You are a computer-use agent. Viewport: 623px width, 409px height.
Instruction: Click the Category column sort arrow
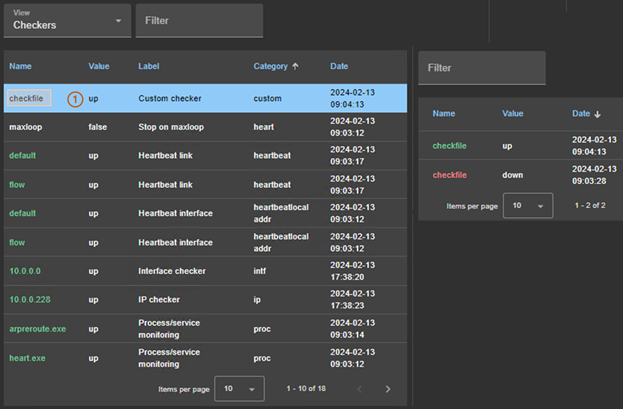296,66
